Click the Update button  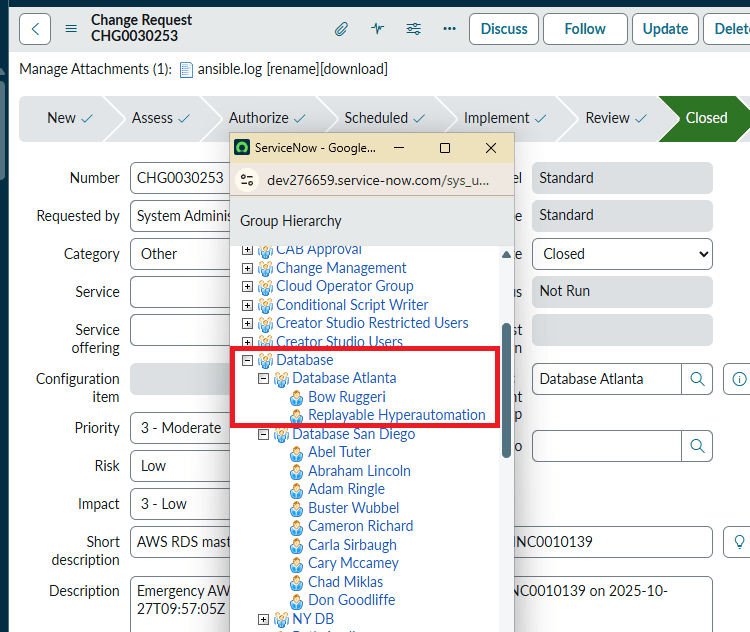665,29
